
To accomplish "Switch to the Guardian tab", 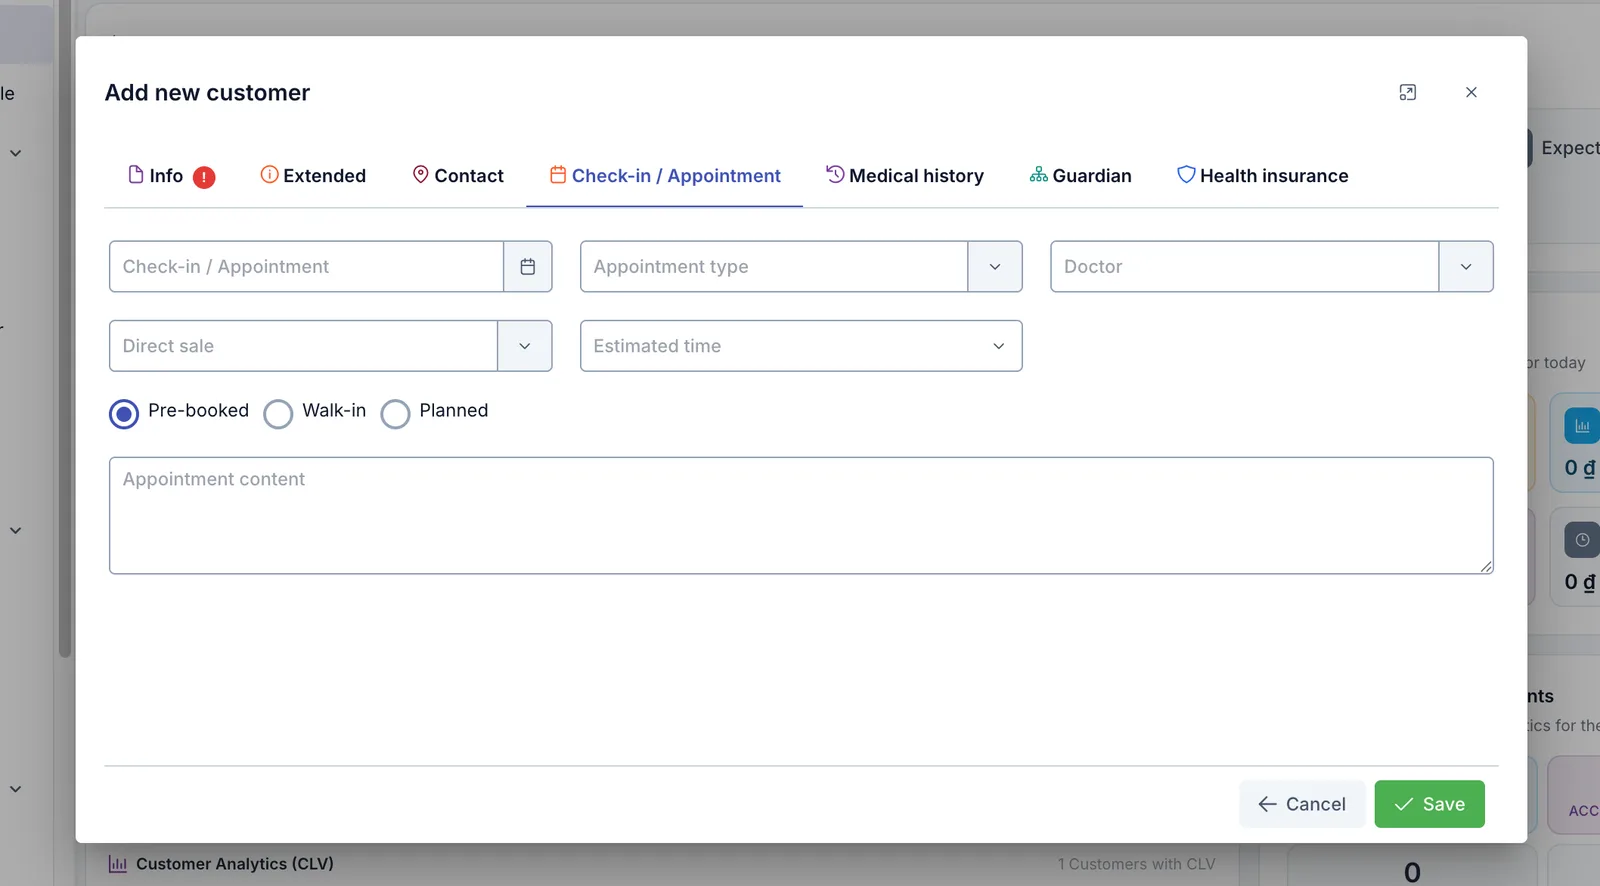I will click(x=1081, y=176).
